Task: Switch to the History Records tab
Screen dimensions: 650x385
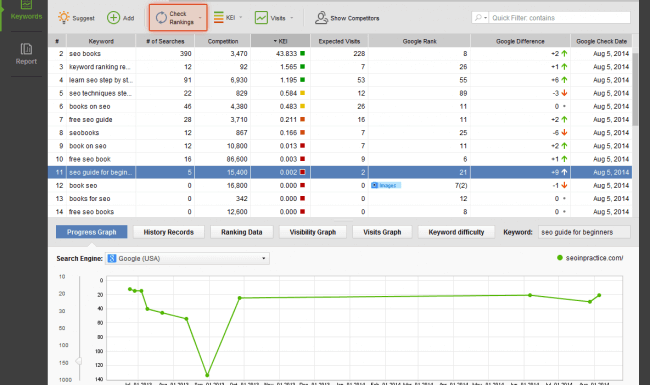Action: point(169,232)
